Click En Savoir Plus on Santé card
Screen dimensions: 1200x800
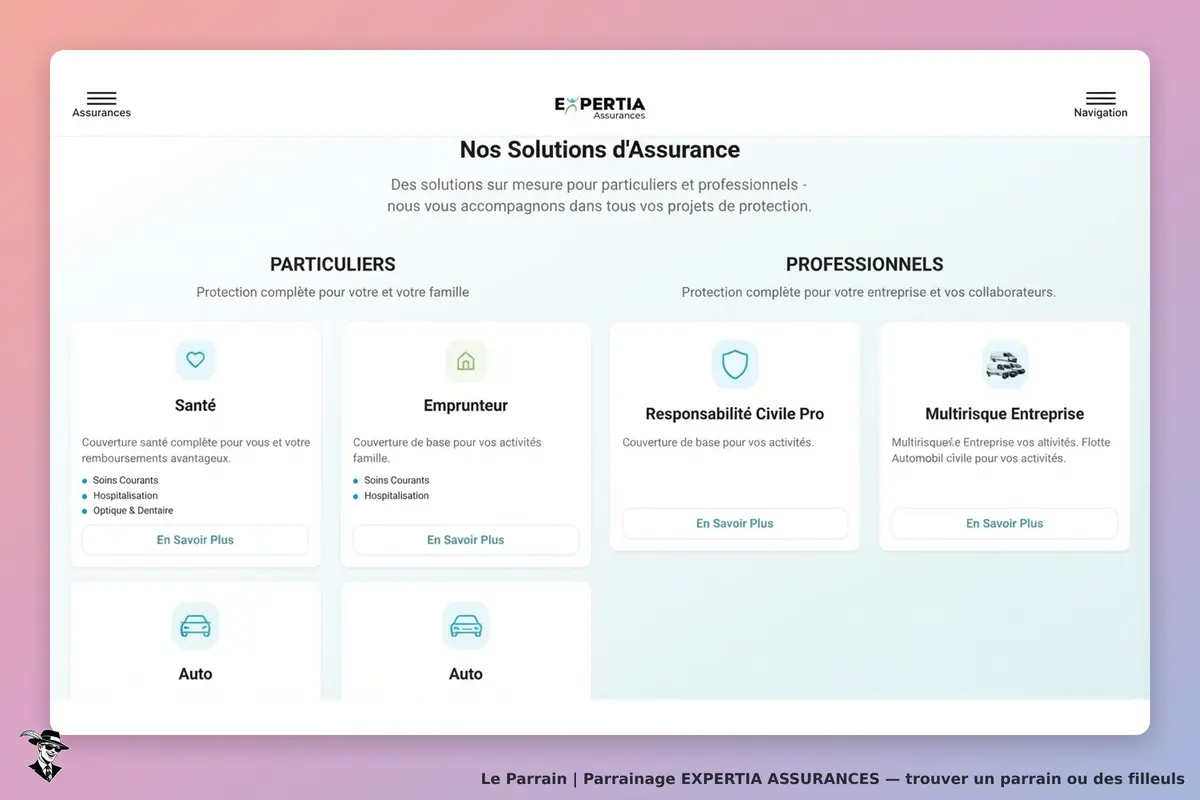[x=195, y=540]
